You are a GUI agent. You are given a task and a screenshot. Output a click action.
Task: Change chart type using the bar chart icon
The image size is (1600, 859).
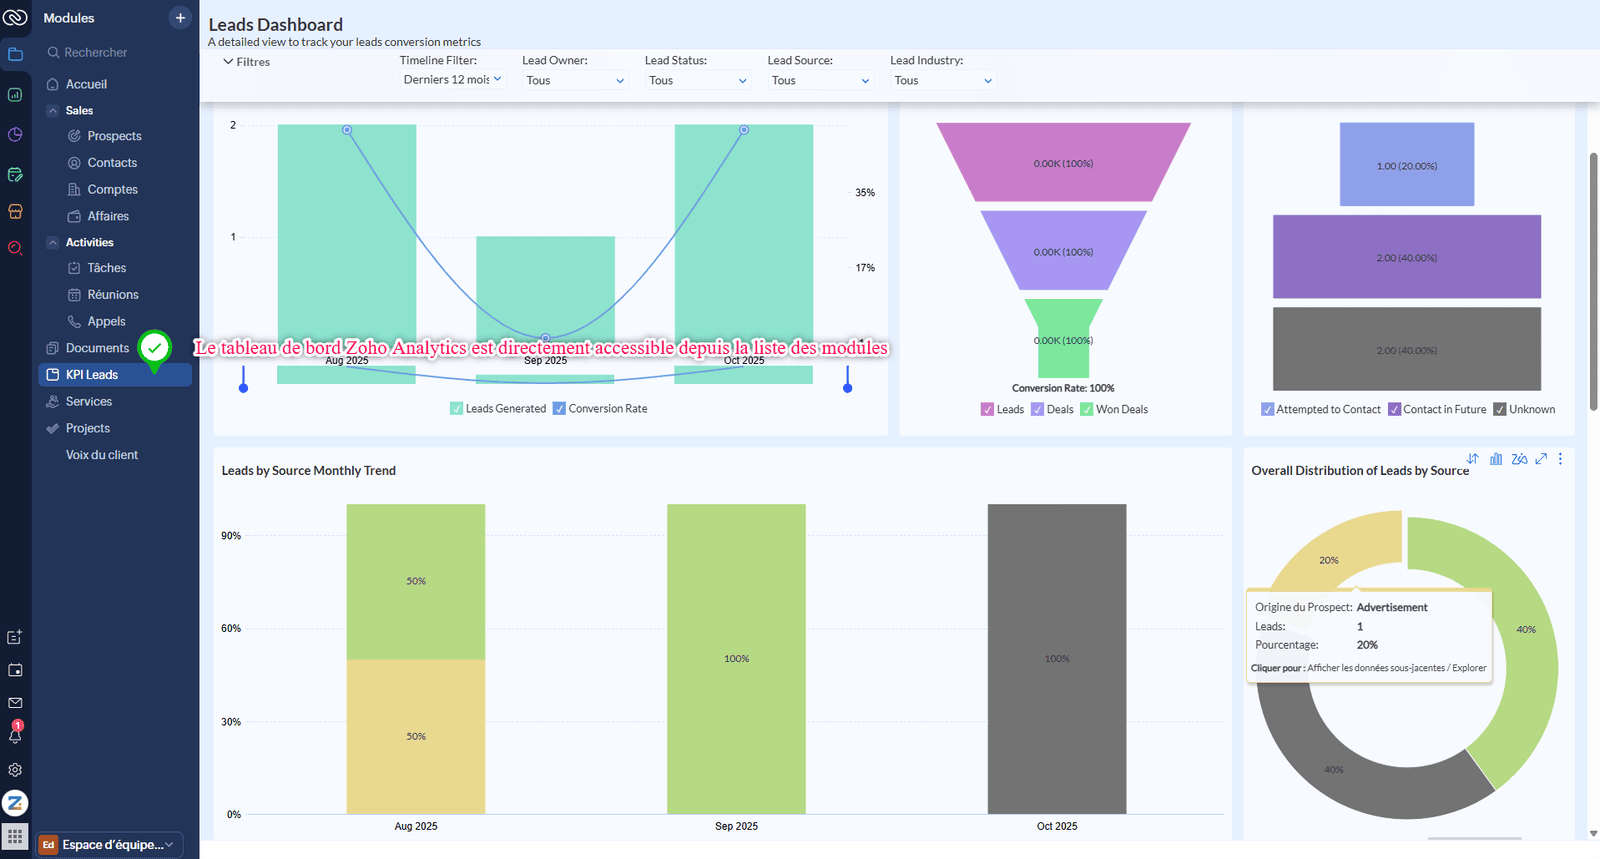pyautogui.click(x=1496, y=459)
